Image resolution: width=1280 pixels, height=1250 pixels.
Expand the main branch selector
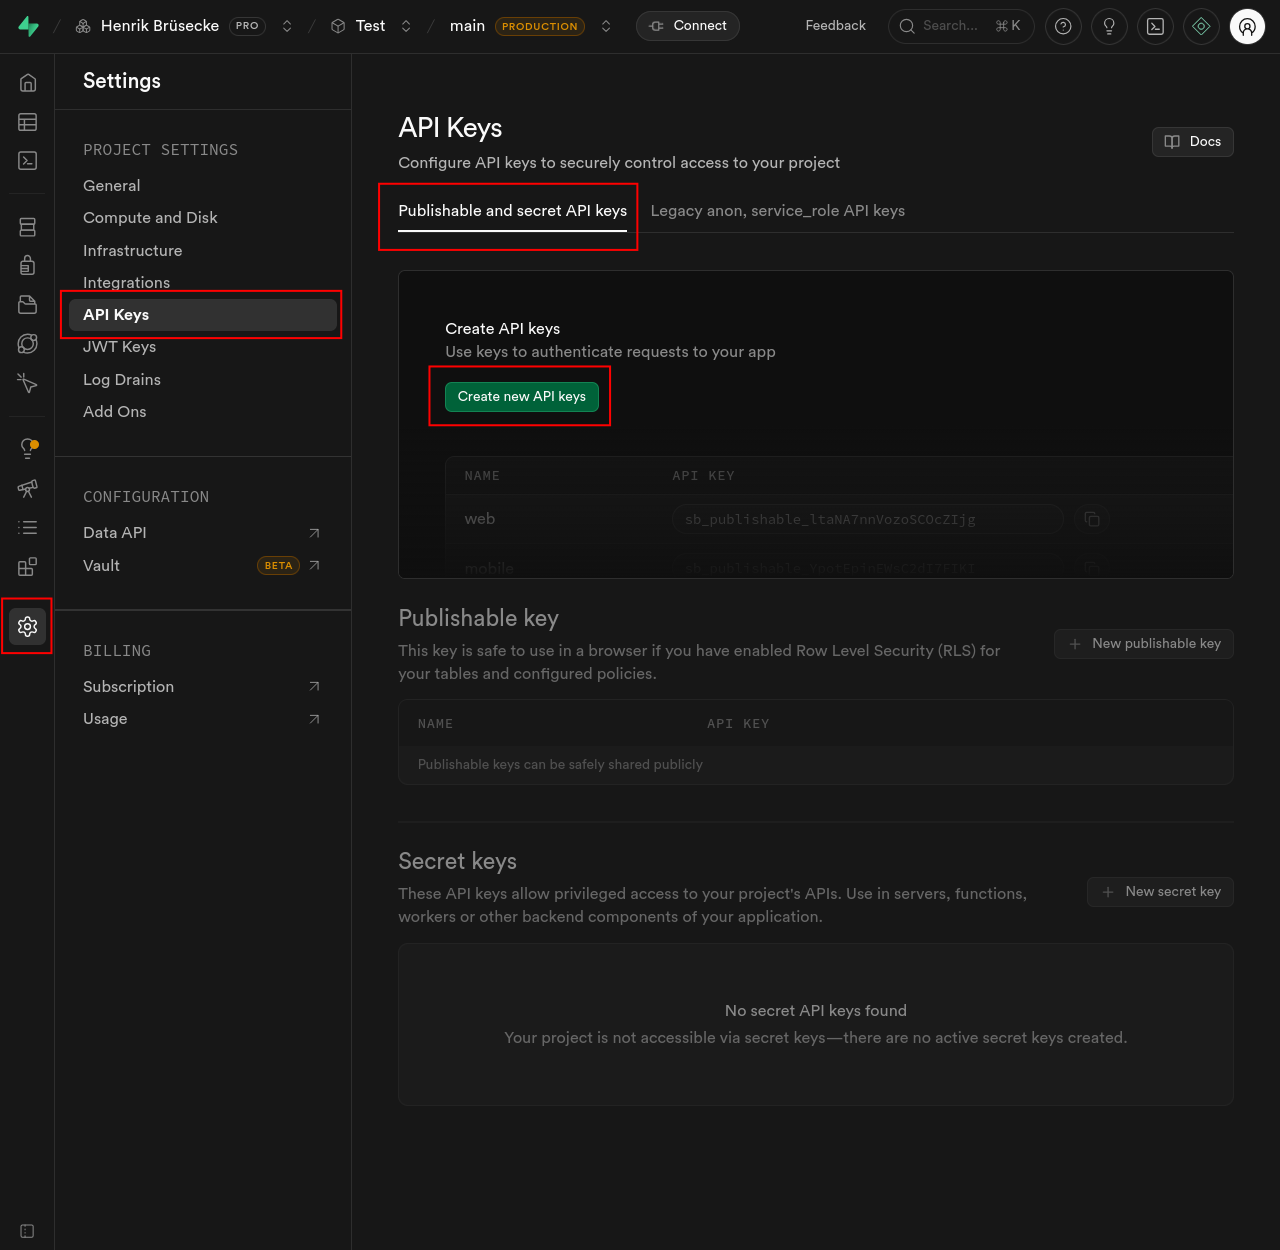click(x=606, y=26)
